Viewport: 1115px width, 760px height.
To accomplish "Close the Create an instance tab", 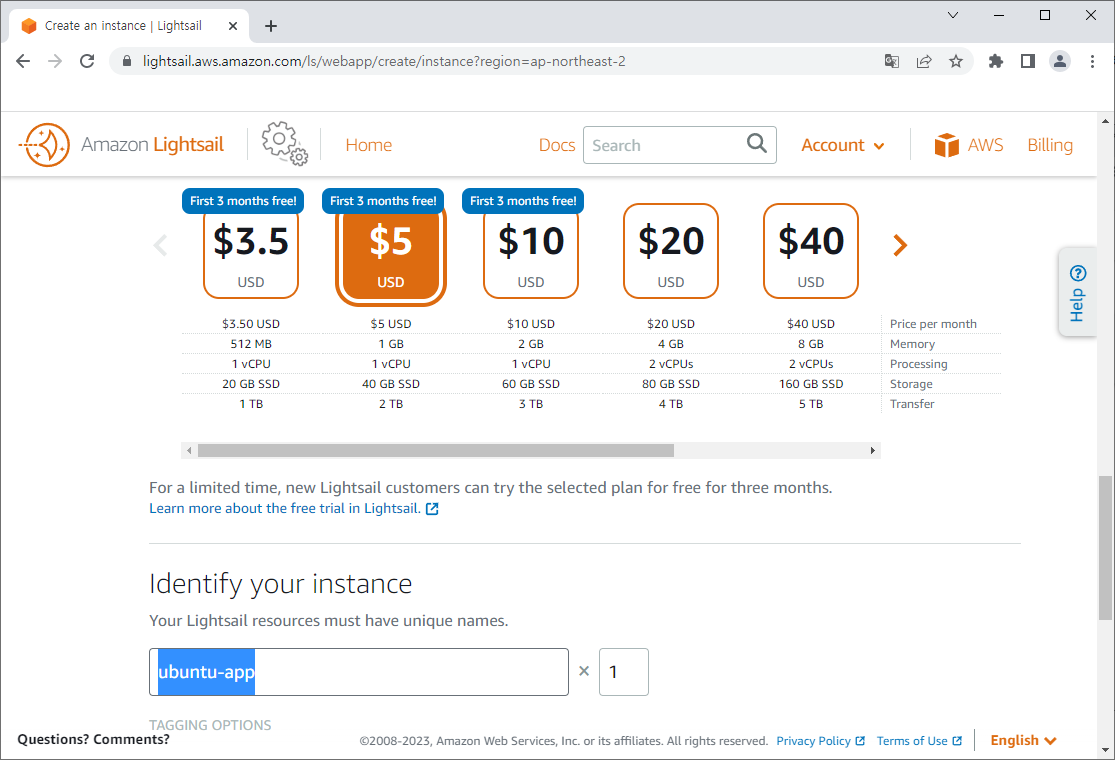I will pyautogui.click(x=233, y=26).
